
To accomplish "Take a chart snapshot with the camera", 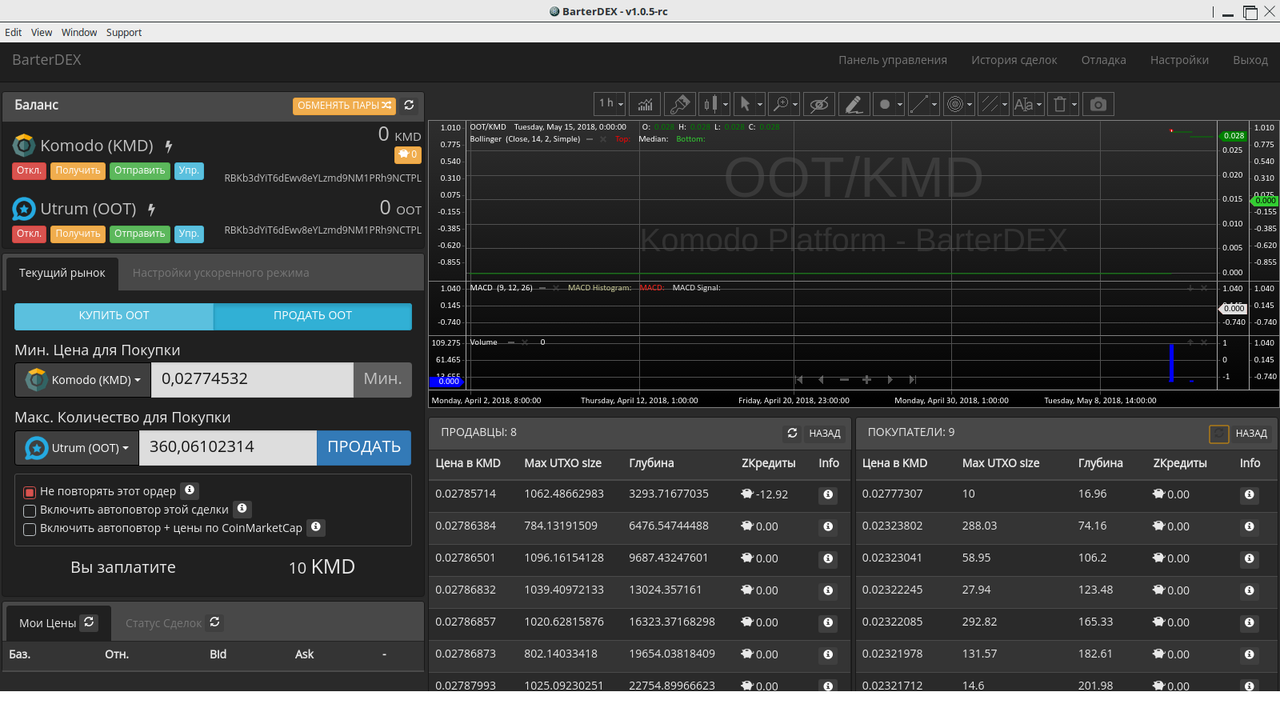I will 1098,104.
